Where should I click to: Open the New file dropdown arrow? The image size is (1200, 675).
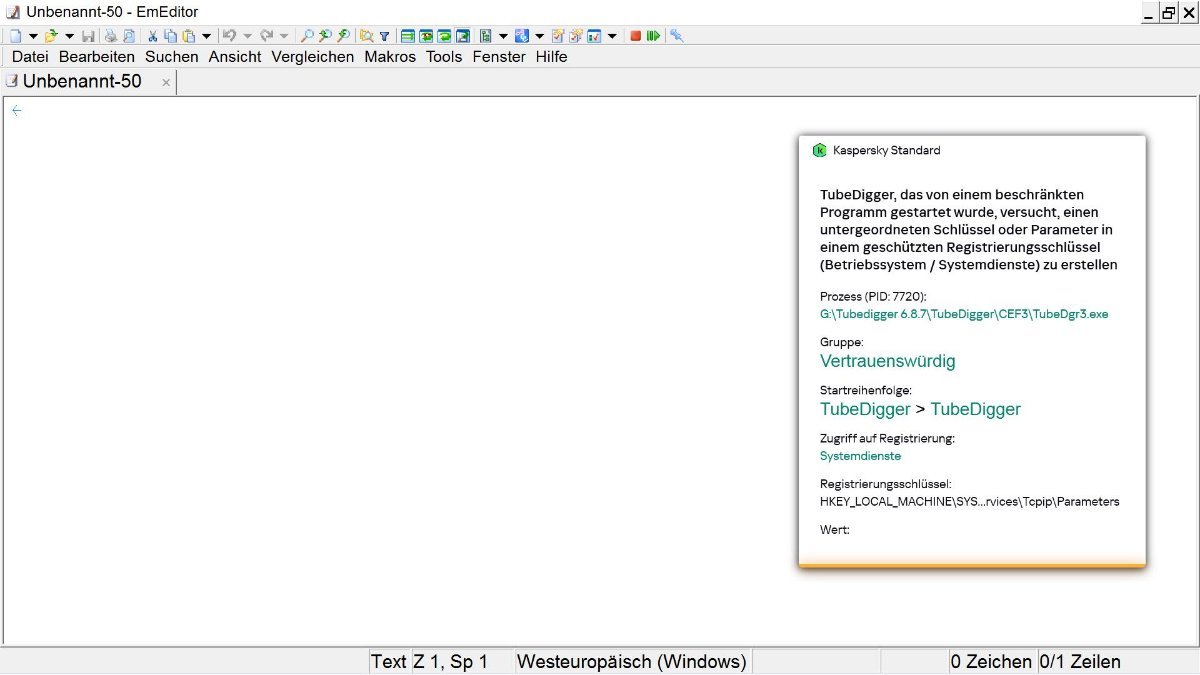click(33, 36)
